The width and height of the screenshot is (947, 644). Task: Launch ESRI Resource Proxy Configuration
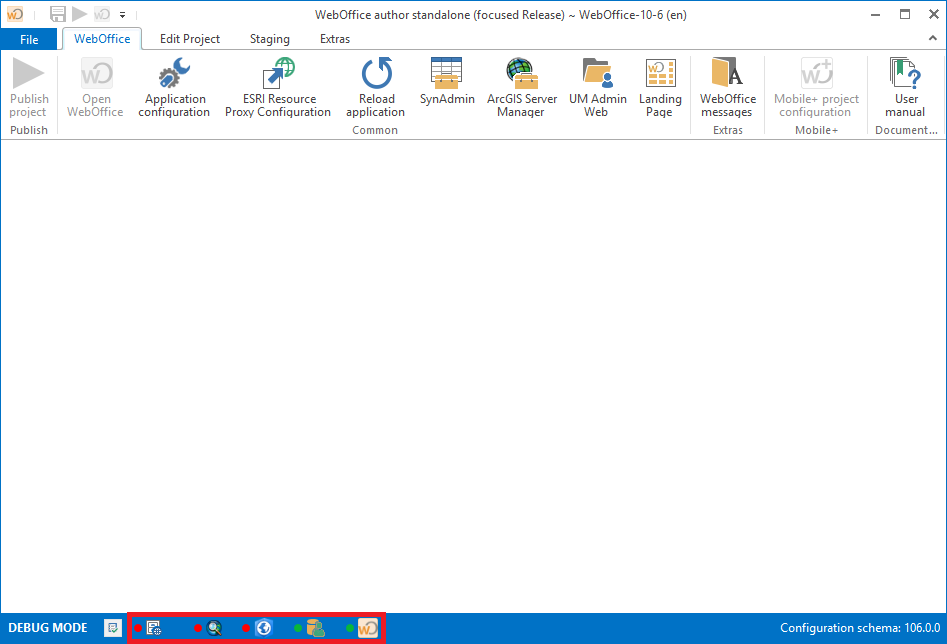[277, 88]
